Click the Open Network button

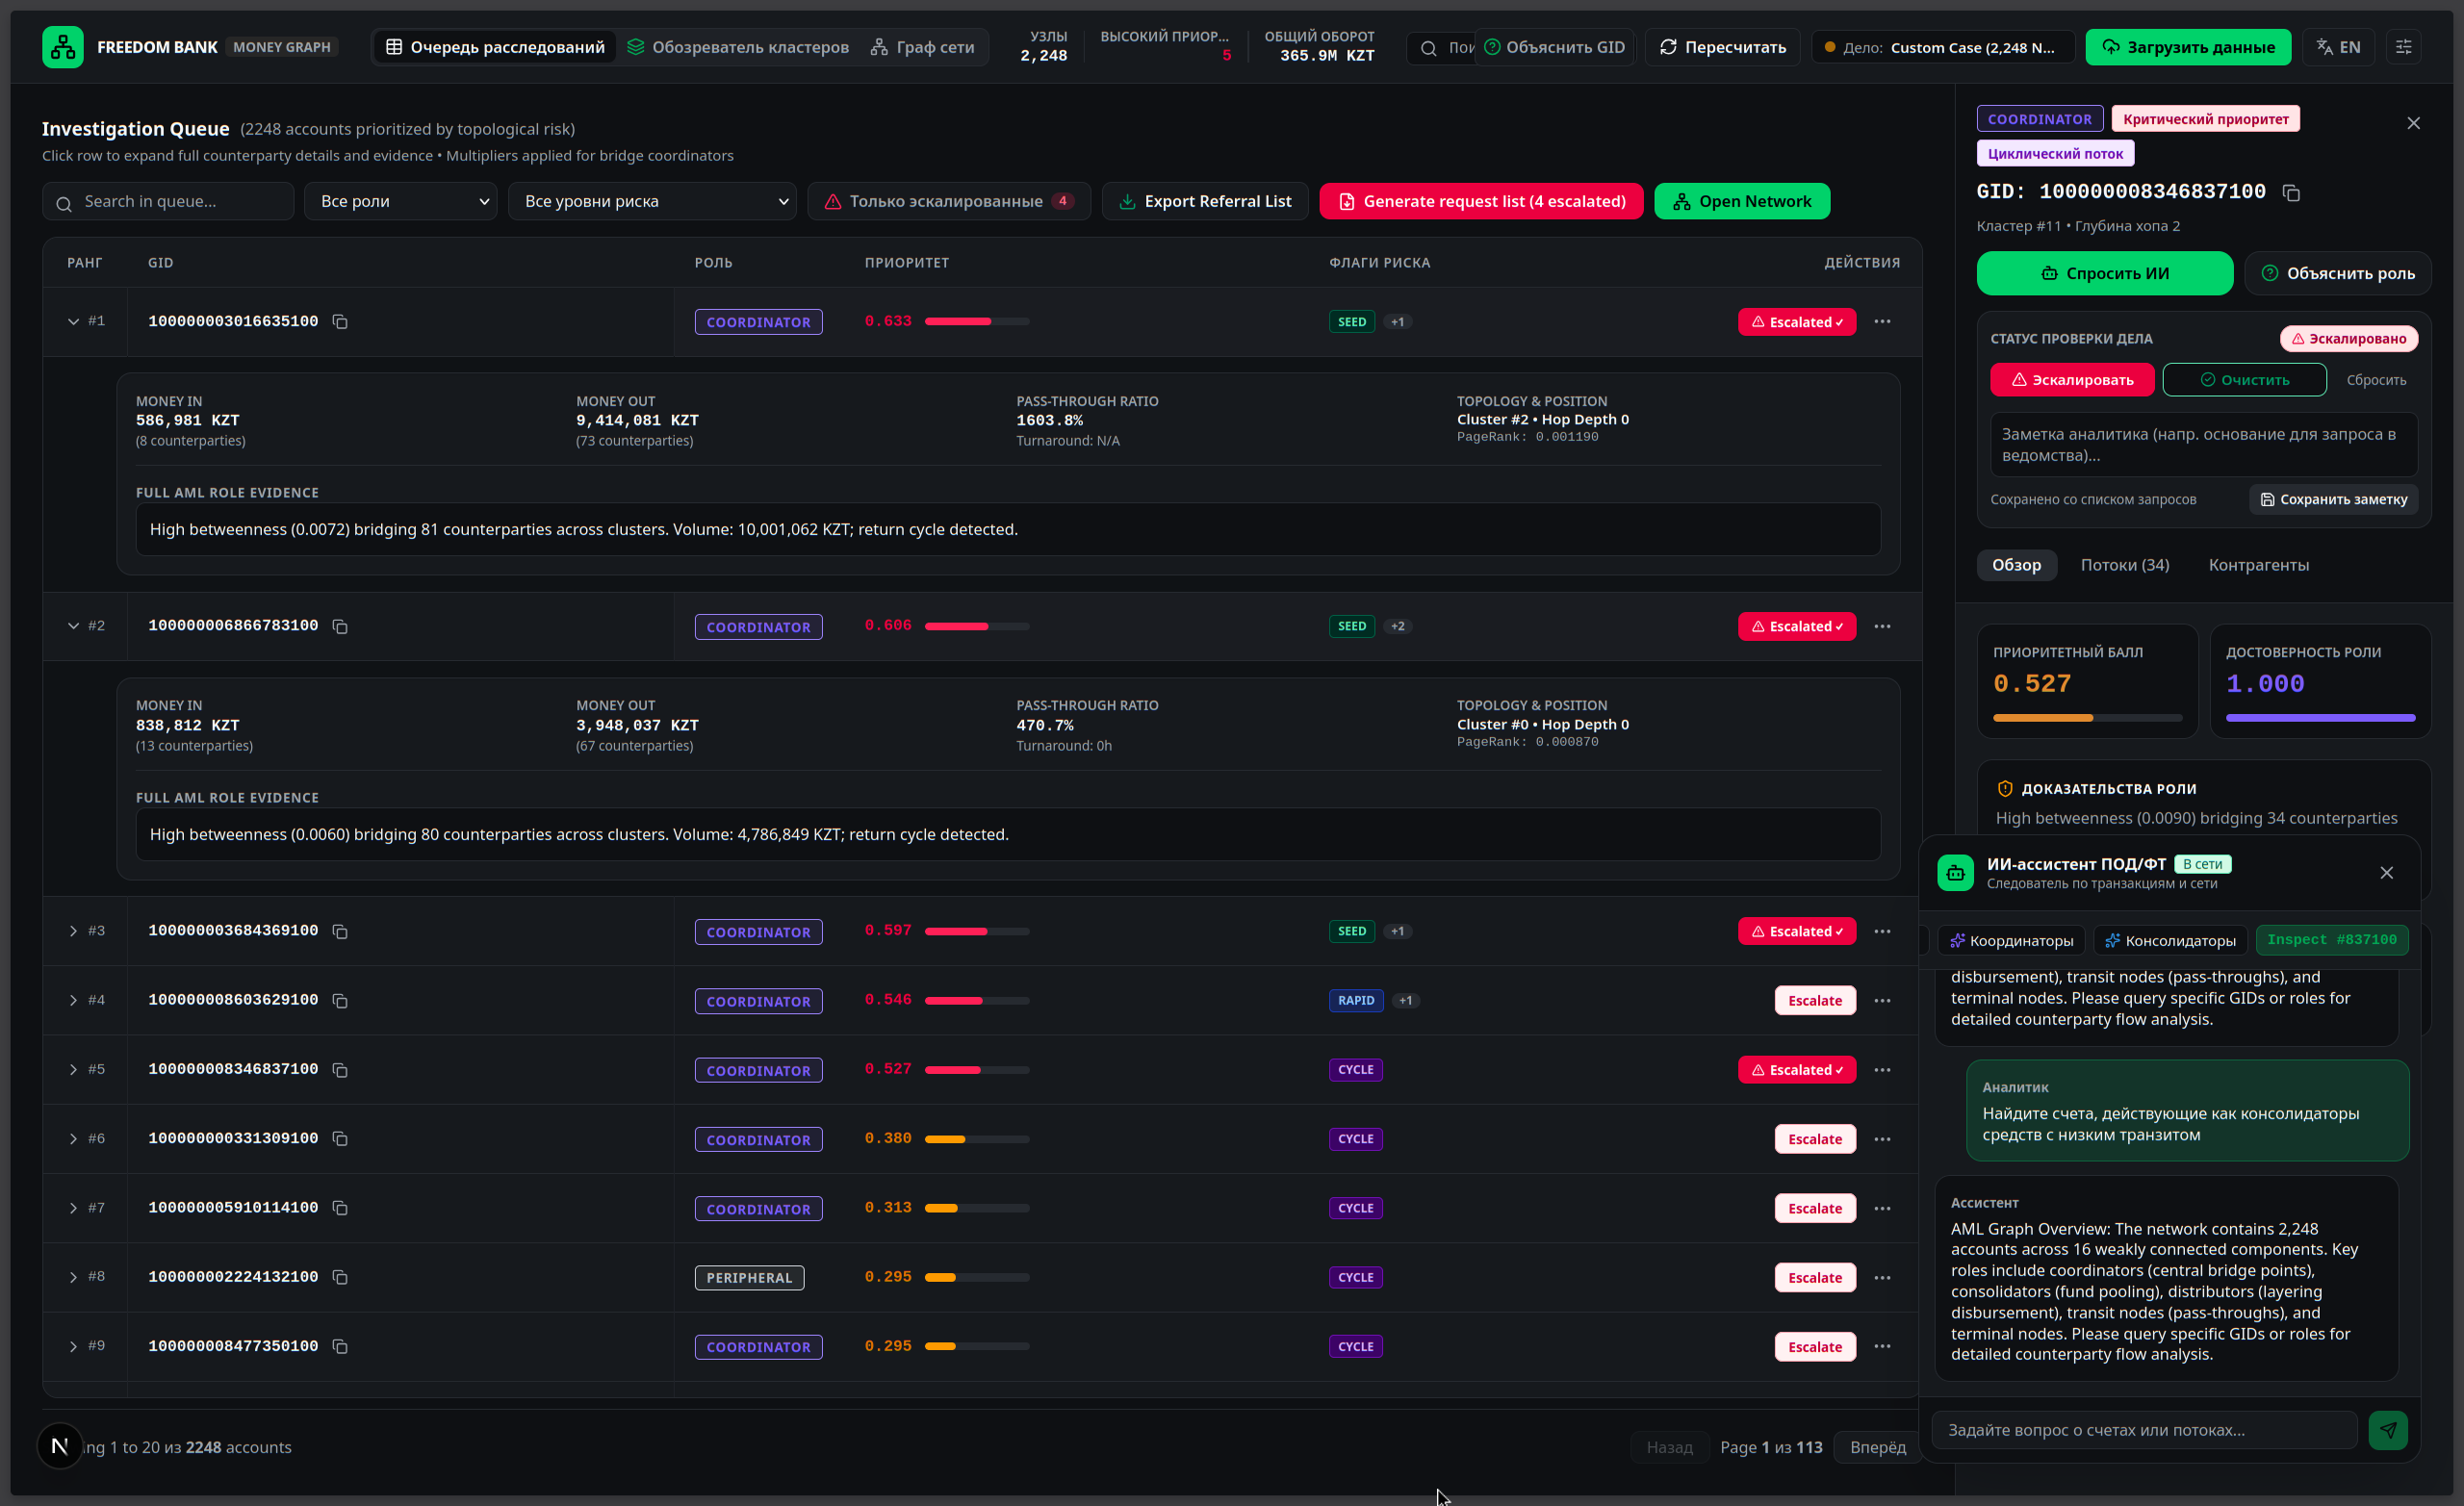tap(1742, 201)
